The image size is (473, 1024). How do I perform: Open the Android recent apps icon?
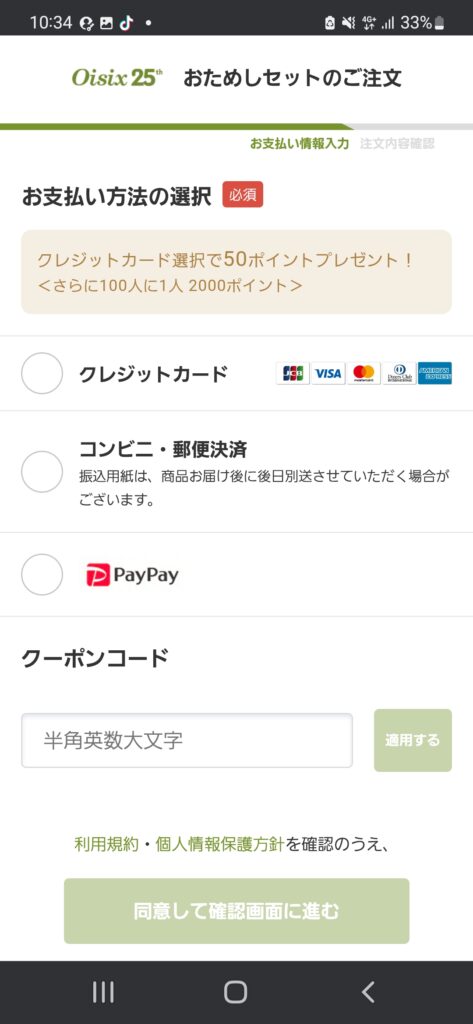tap(103, 992)
